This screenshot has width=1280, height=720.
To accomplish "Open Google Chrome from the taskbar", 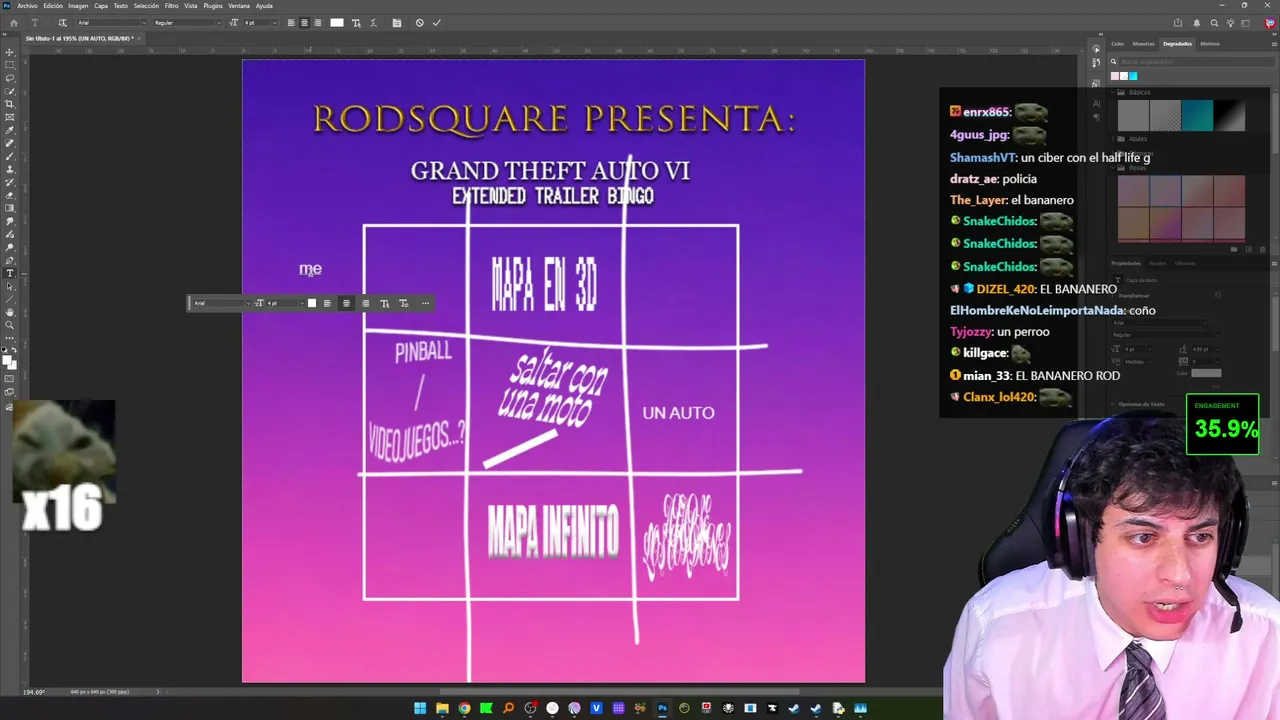I will tap(464, 709).
